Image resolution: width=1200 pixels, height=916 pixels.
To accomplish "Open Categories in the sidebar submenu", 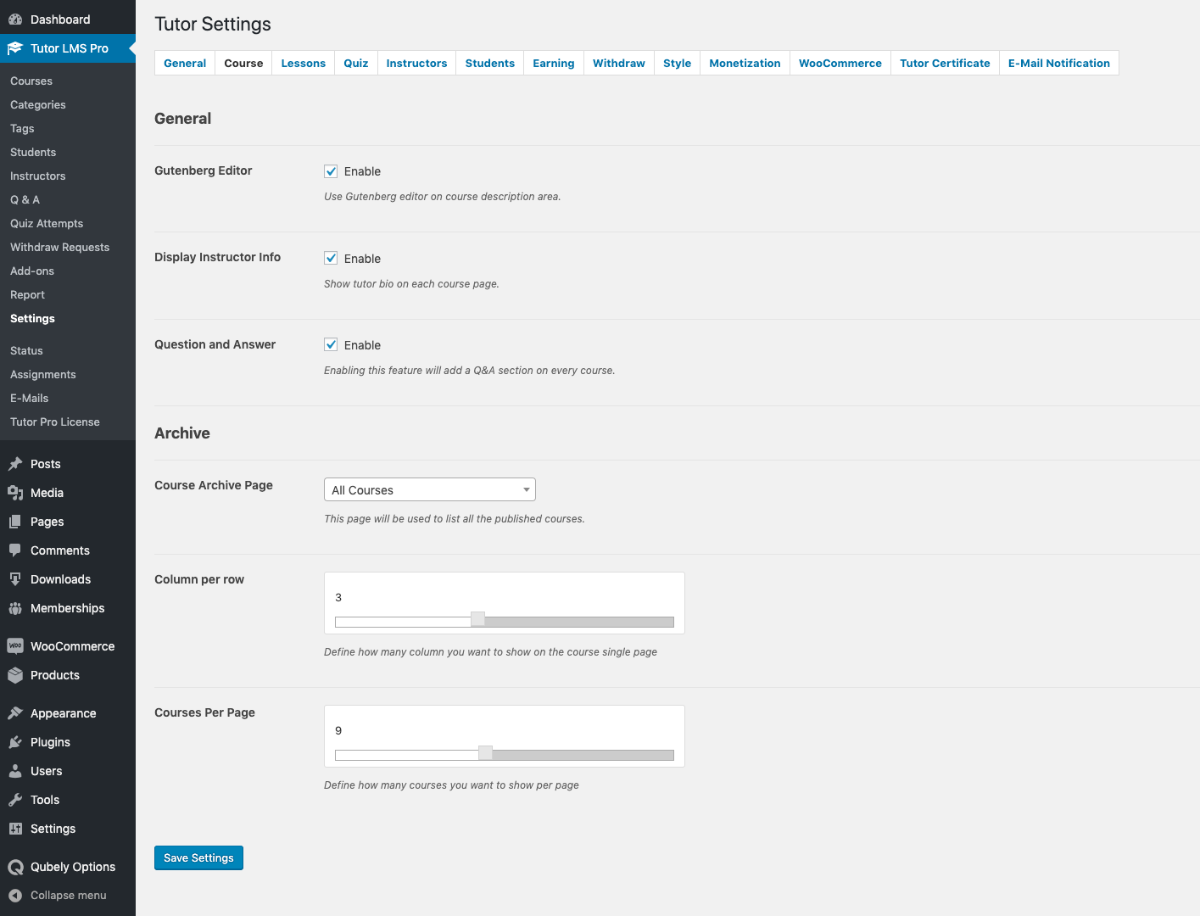I will [x=38, y=105].
